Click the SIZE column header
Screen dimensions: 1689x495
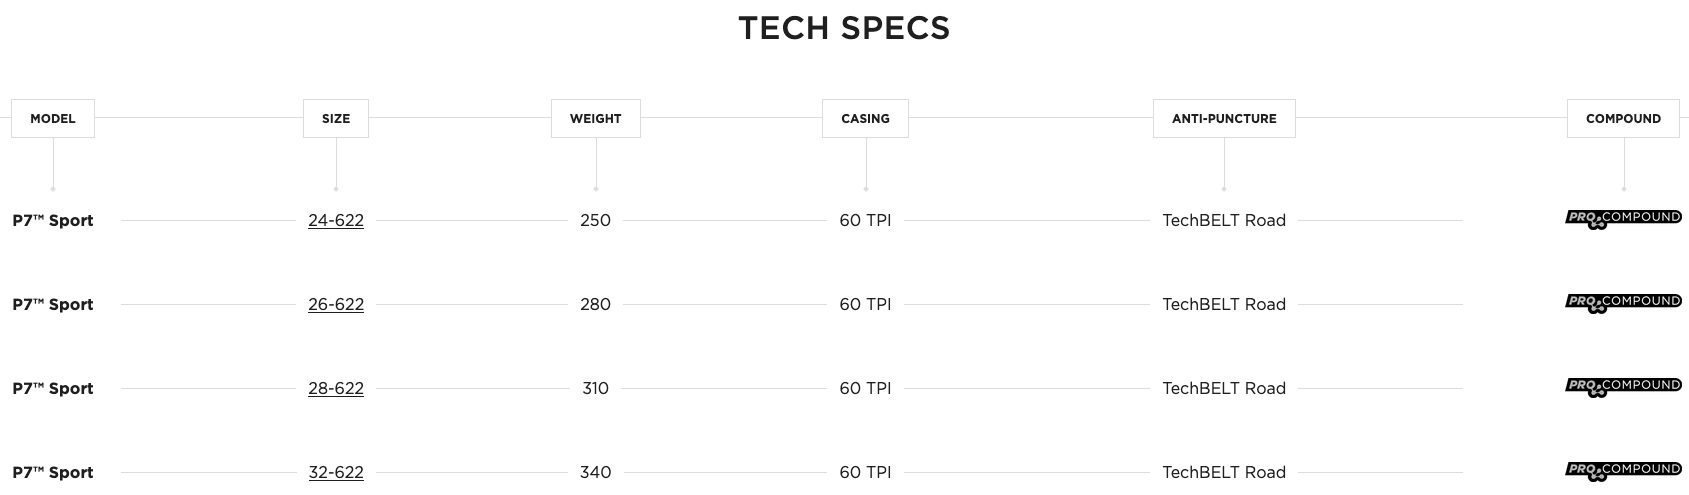point(336,118)
